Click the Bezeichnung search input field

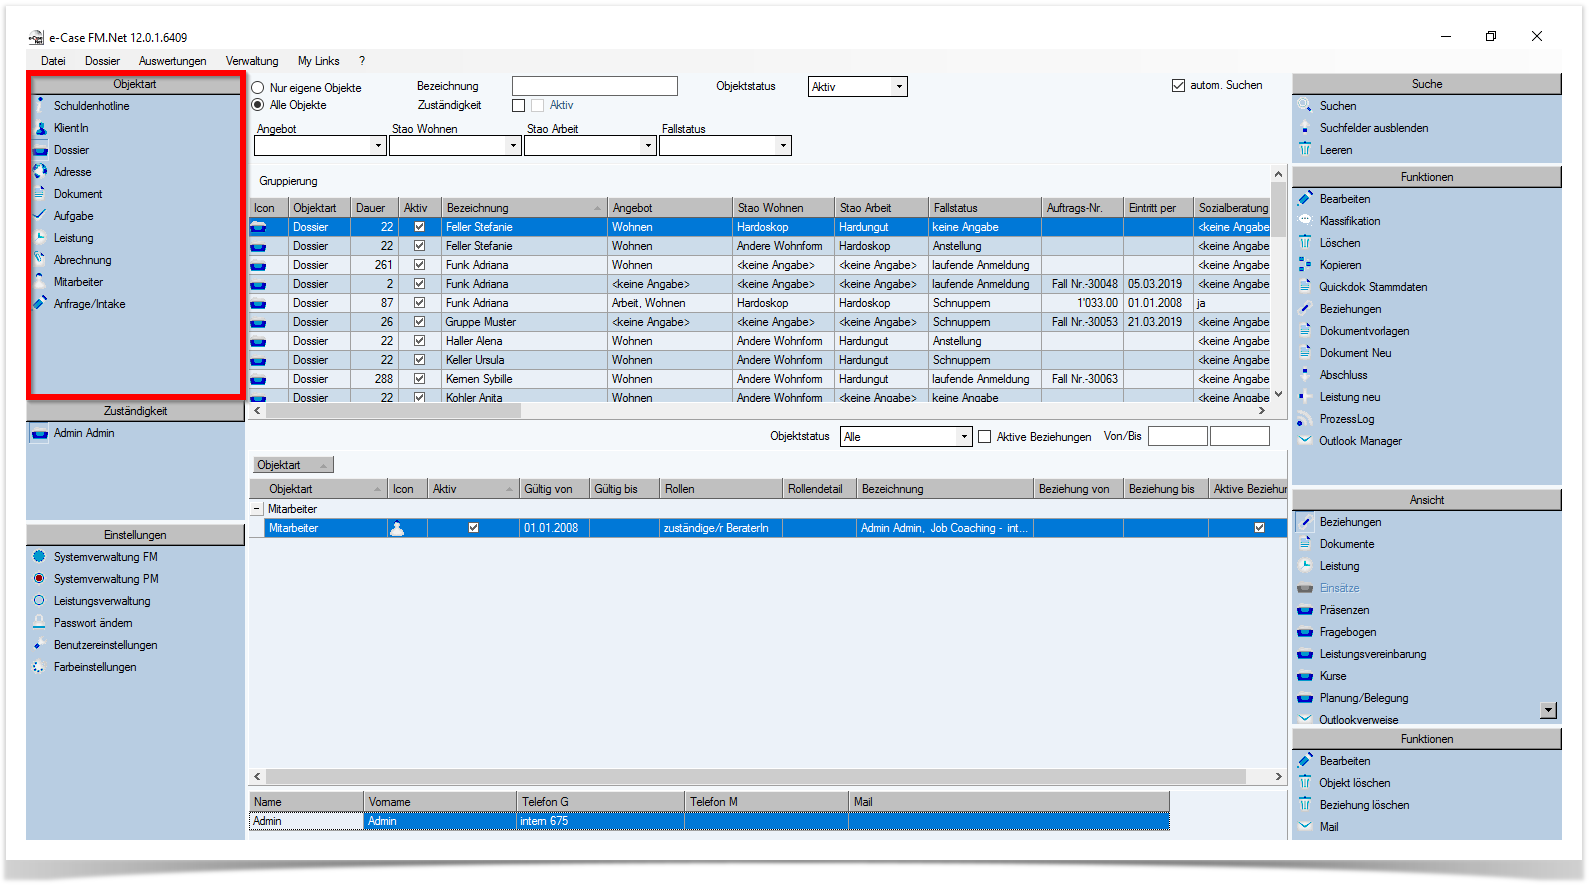pos(595,86)
